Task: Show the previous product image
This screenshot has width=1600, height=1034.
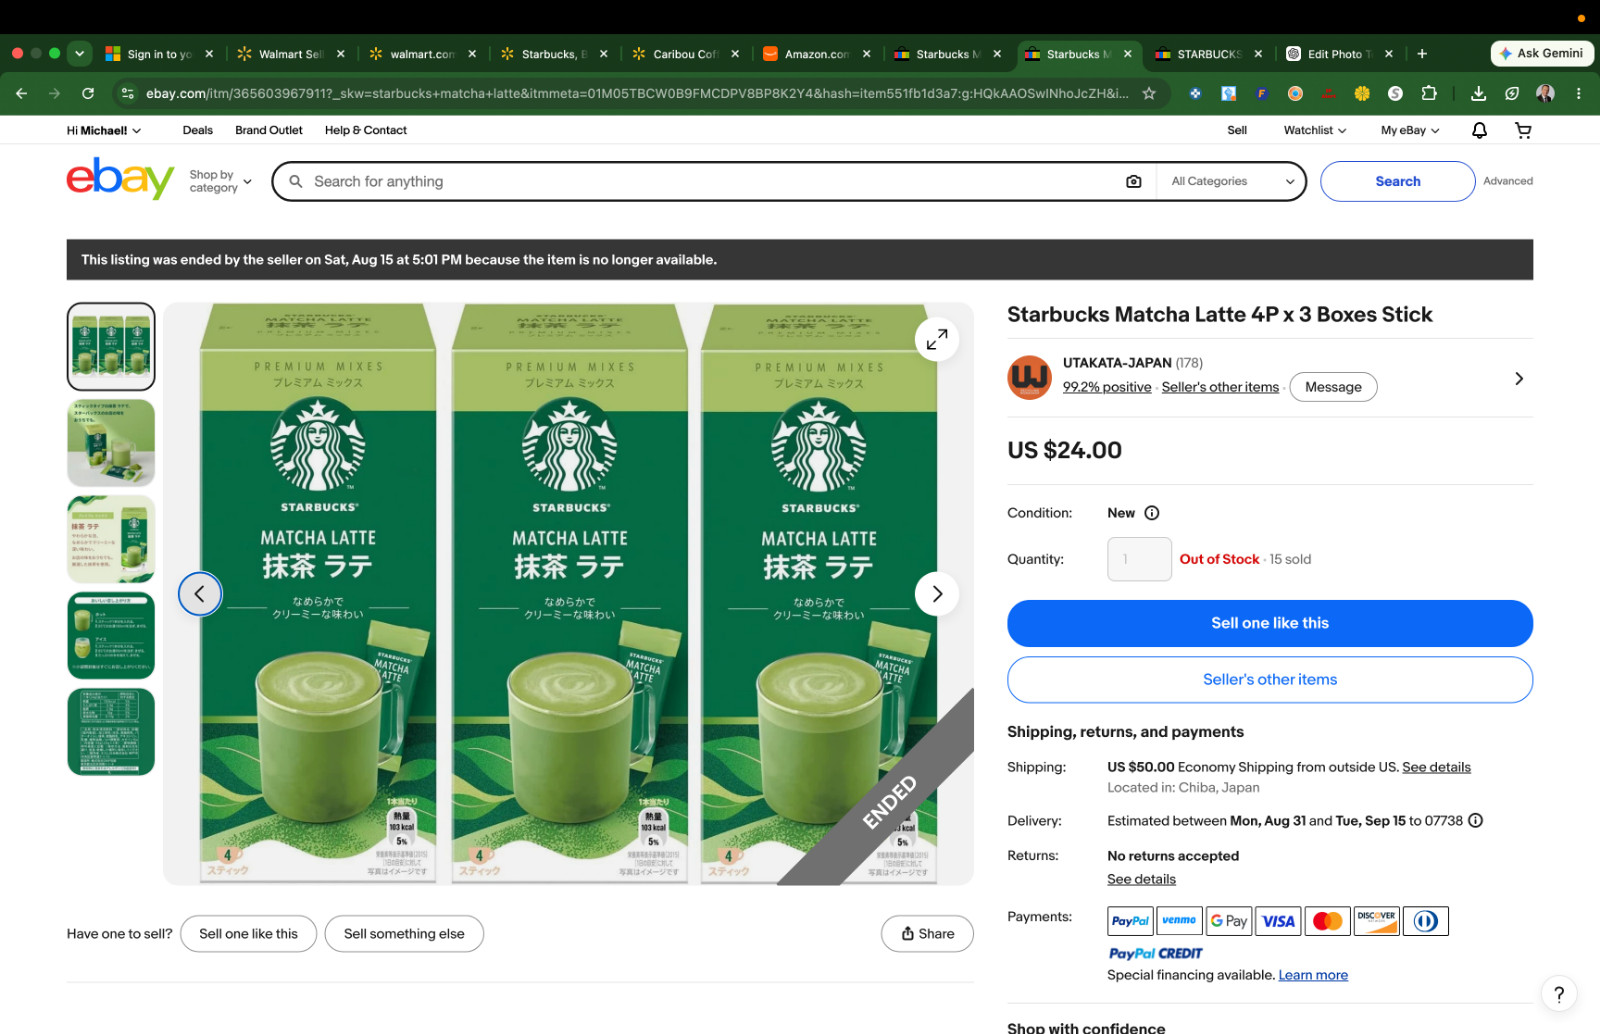Action: pyautogui.click(x=200, y=594)
